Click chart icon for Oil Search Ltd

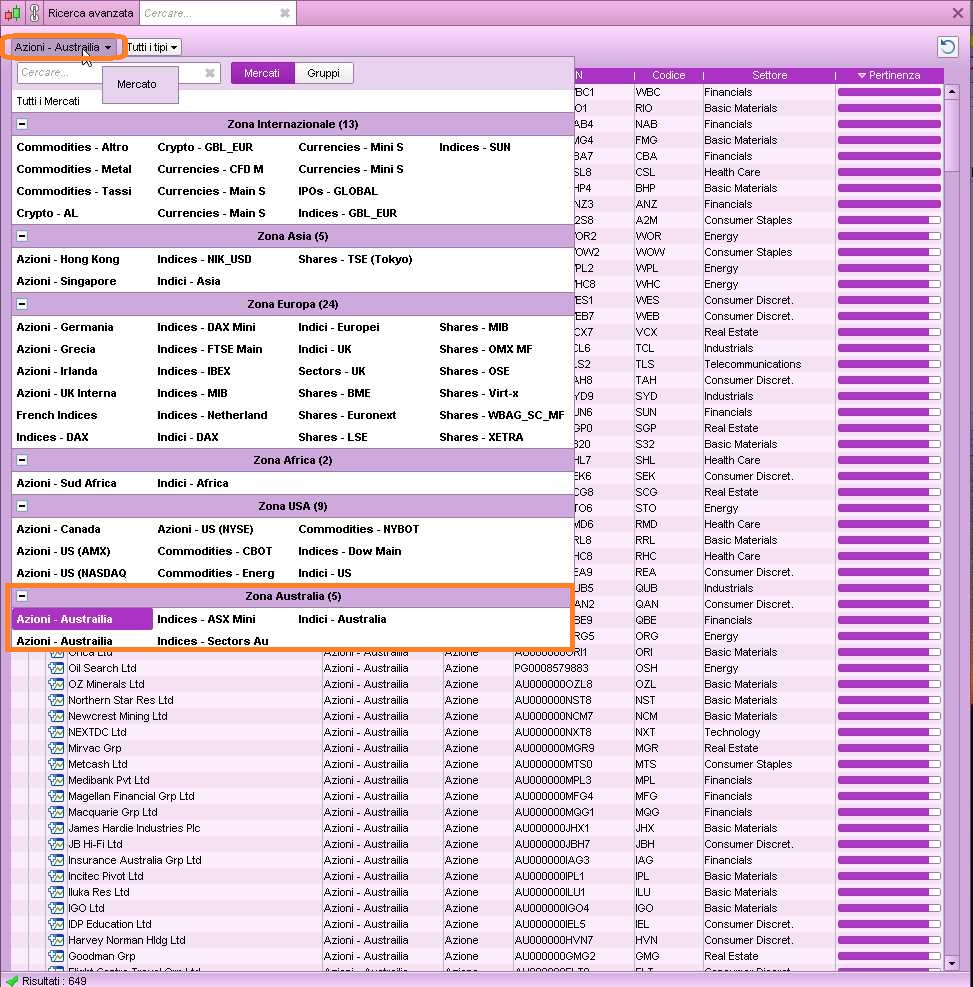(x=57, y=668)
